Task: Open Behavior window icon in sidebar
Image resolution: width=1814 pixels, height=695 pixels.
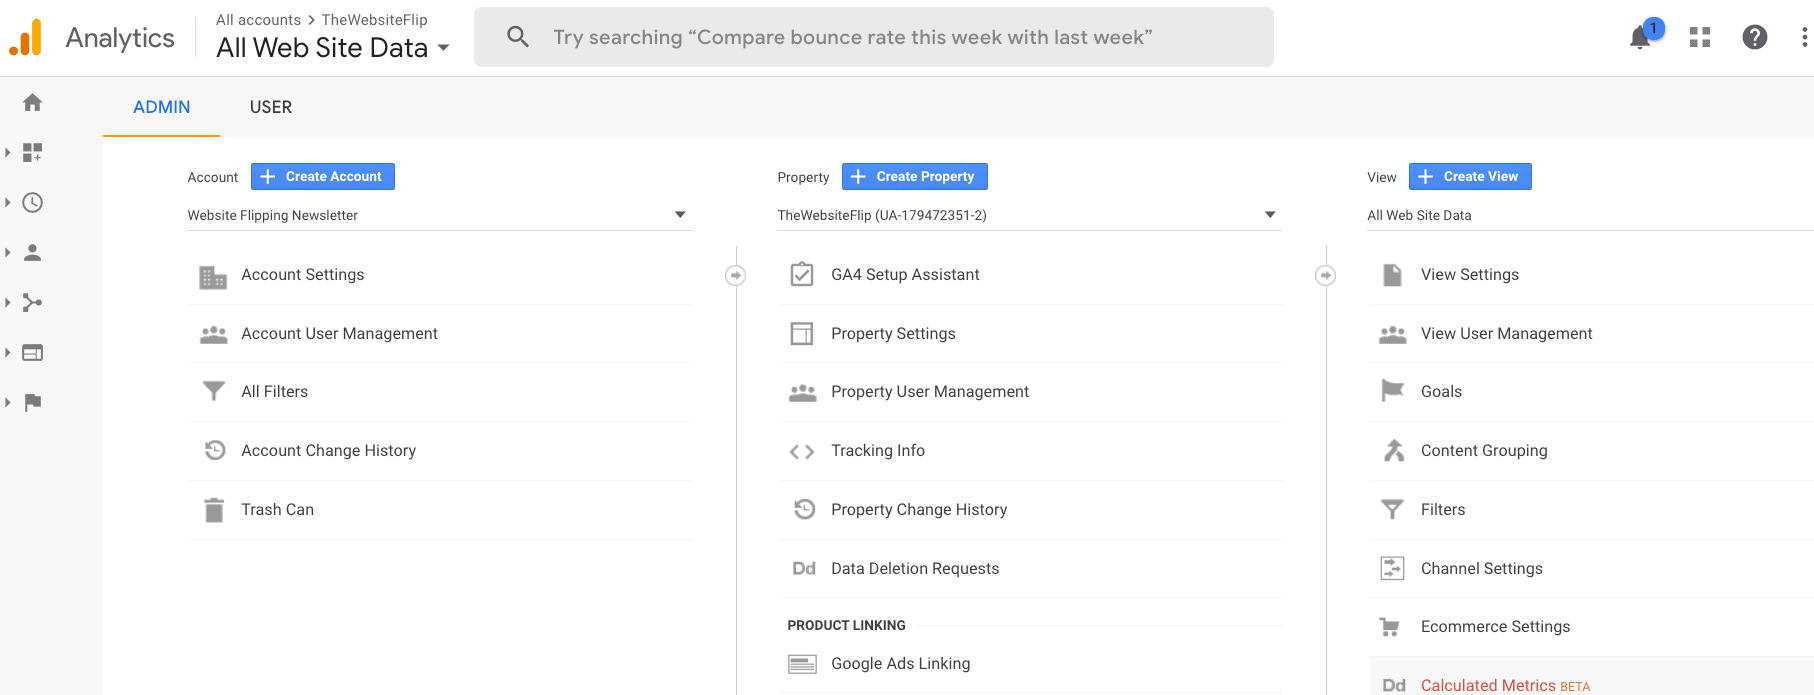Action: (32, 352)
